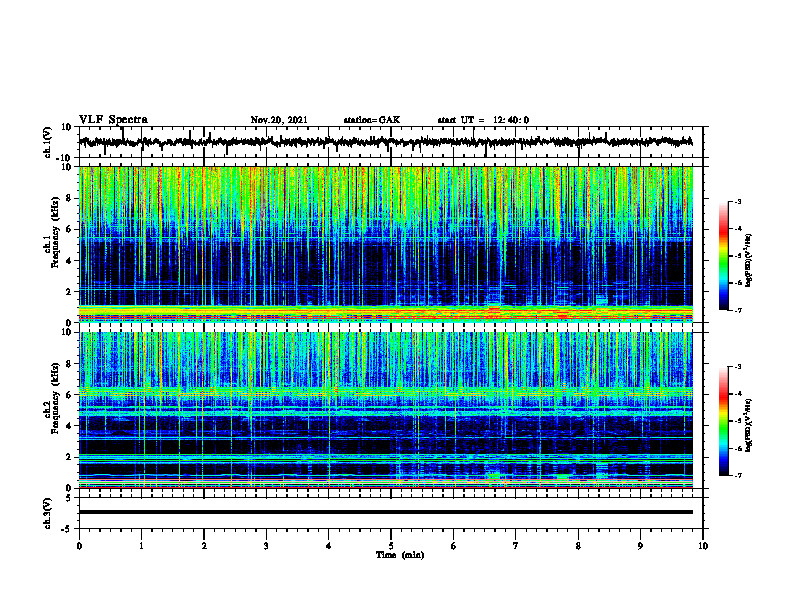Click the "station=GAK" header label
This screenshot has height=612, width=792.
(372, 120)
